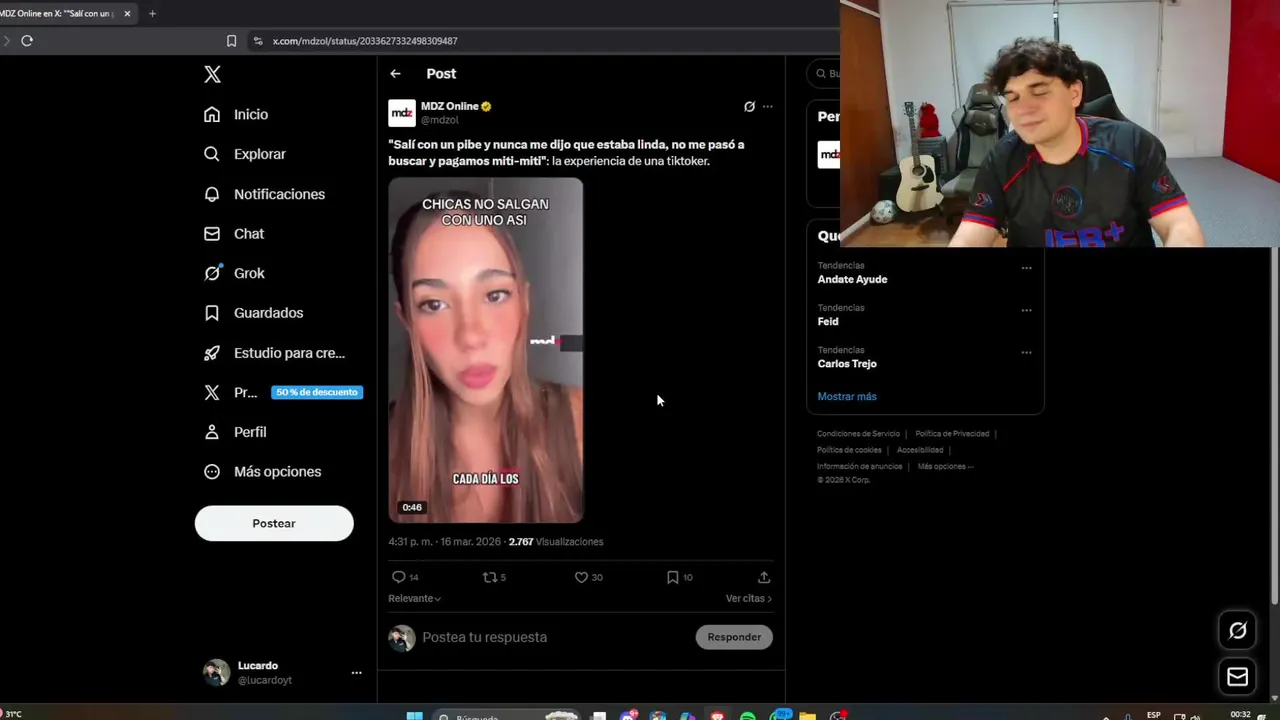Expand the Relevante sort dropdown
This screenshot has height=720, width=1280.
click(x=414, y=598)
